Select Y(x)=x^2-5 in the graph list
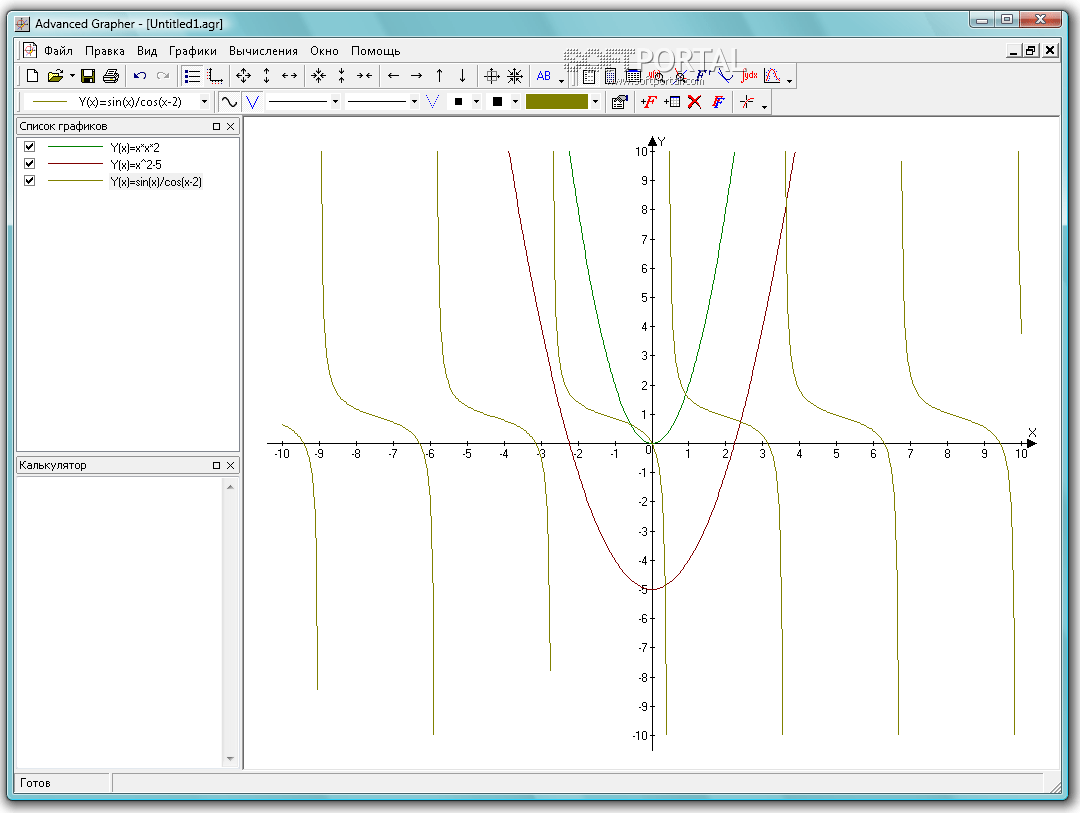 pyautogui.click(x=136, y=165)
